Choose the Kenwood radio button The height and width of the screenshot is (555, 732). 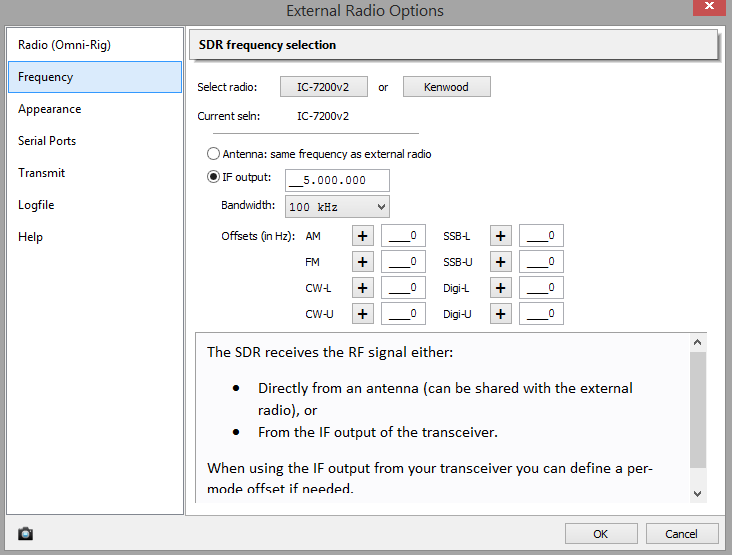coord(447,87)
